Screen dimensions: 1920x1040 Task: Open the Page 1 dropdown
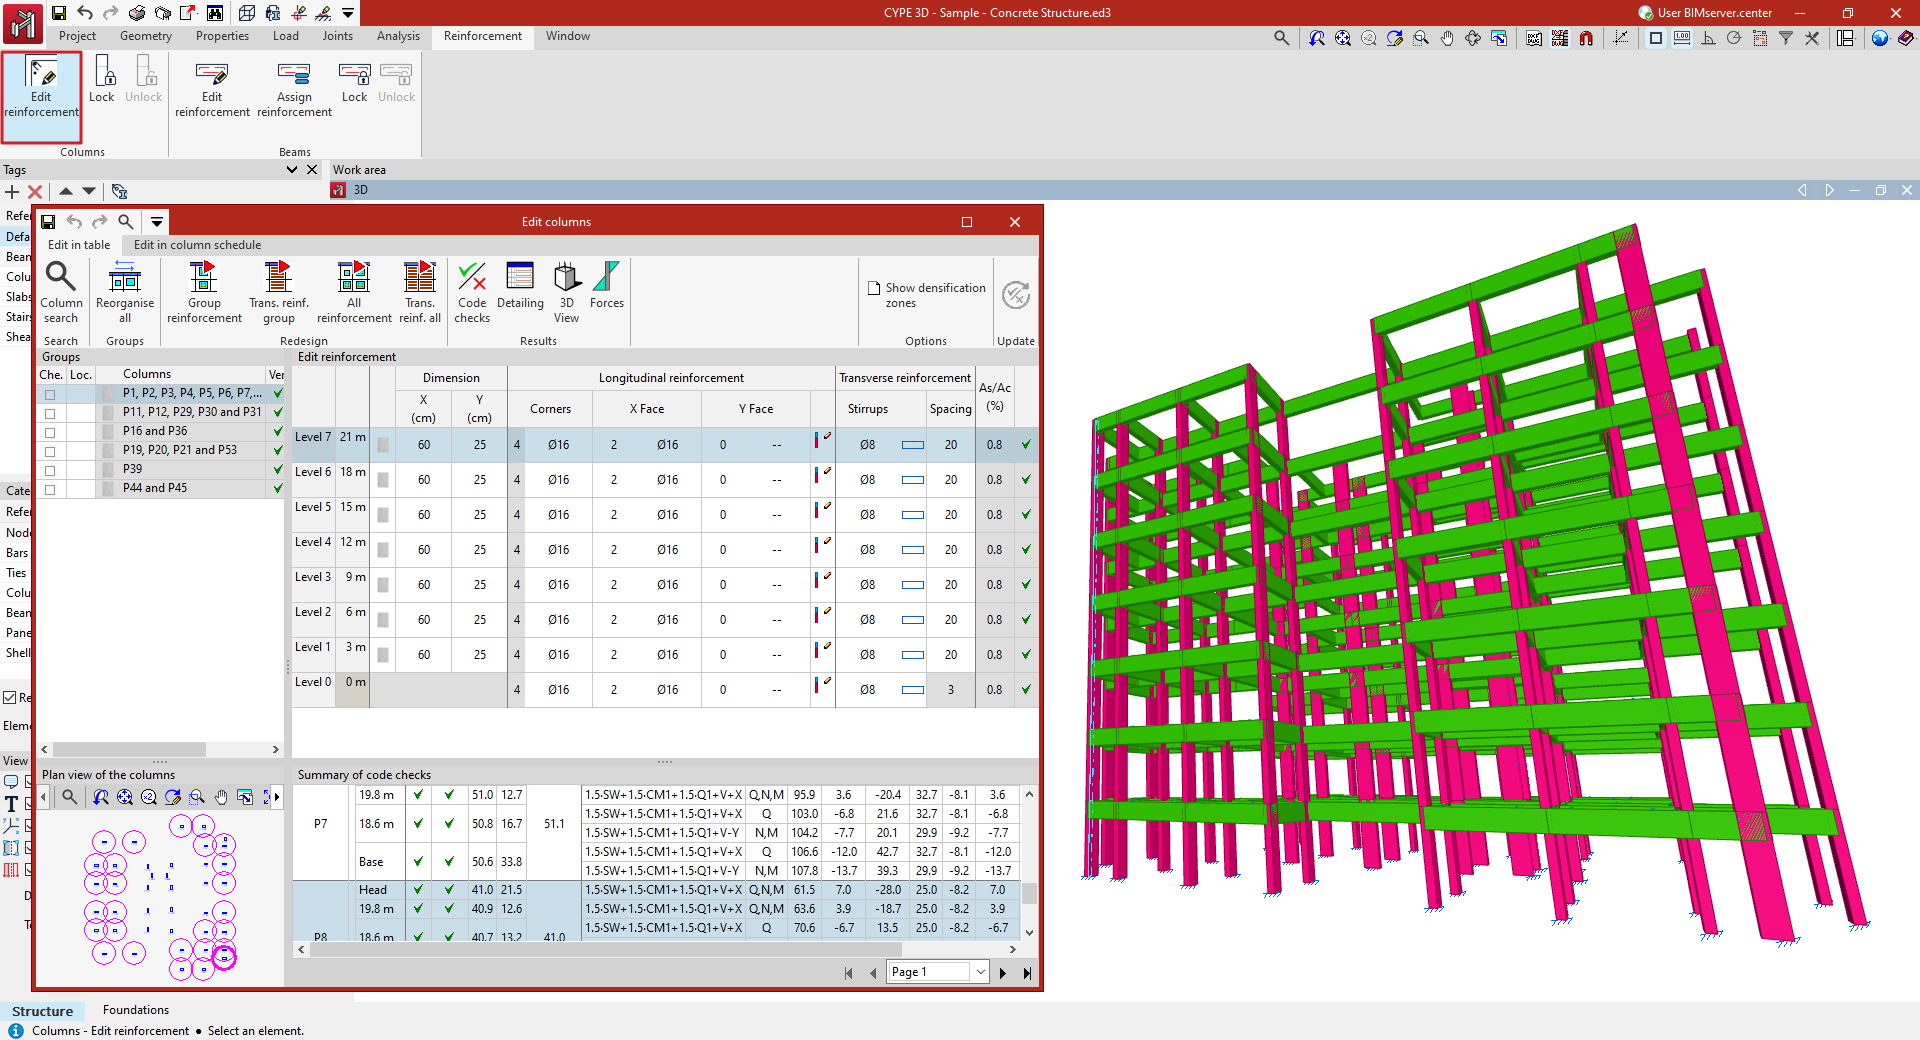980,972
